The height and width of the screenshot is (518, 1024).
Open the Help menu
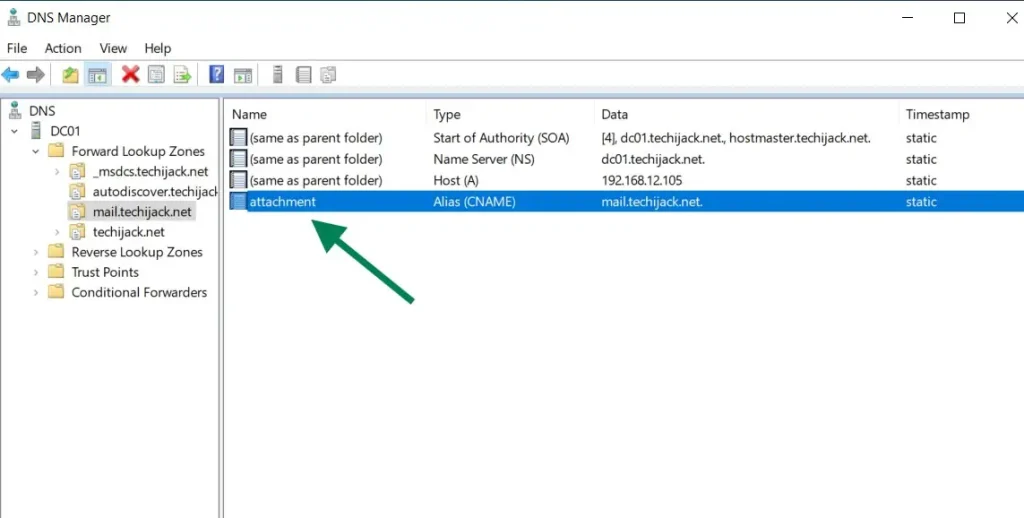point(157,48)
